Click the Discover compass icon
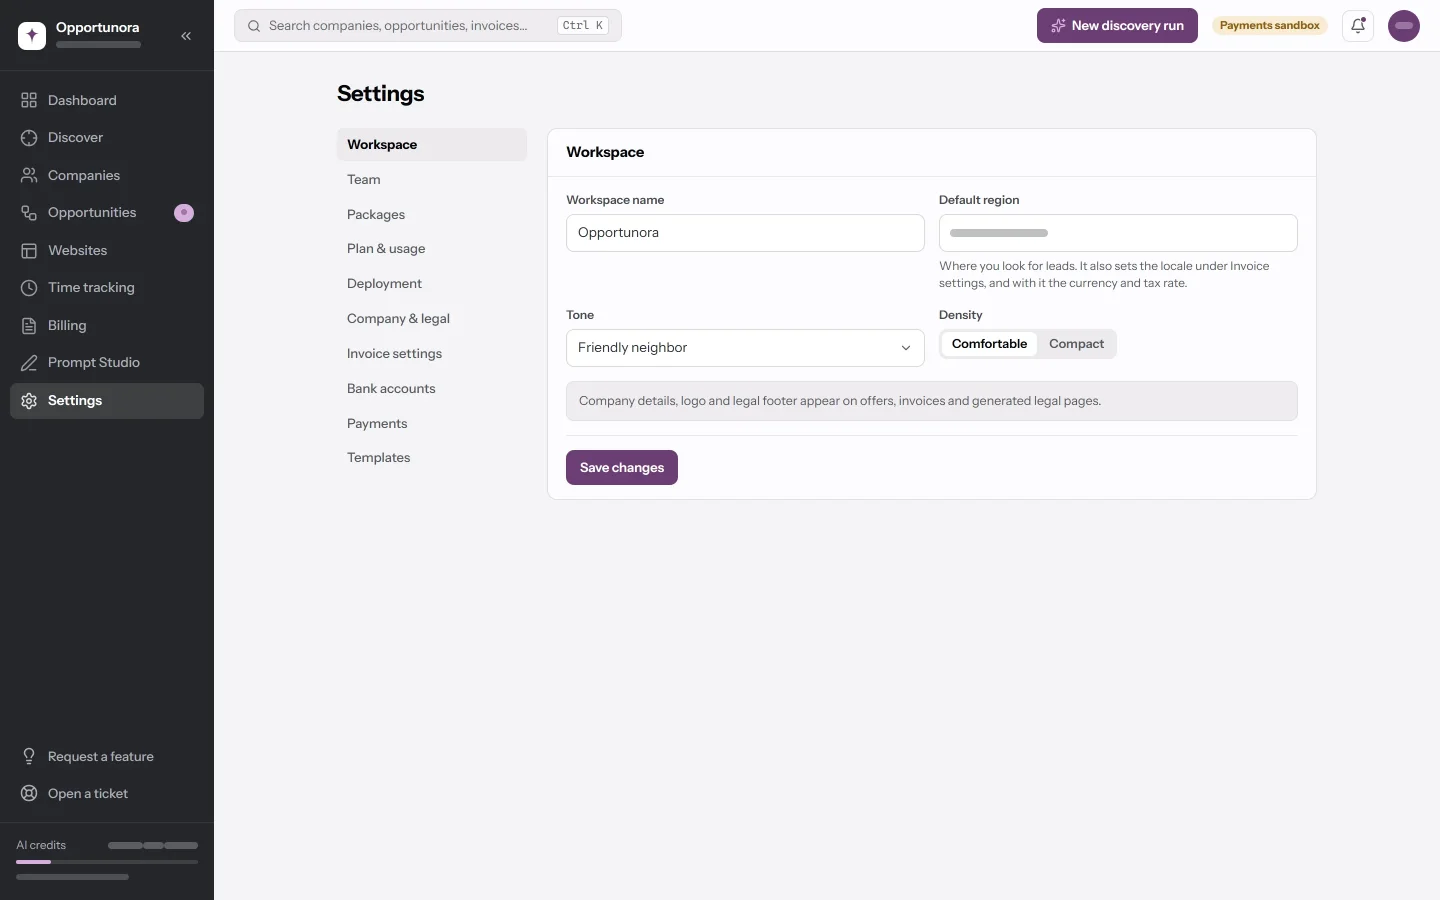 click(29, 138)
